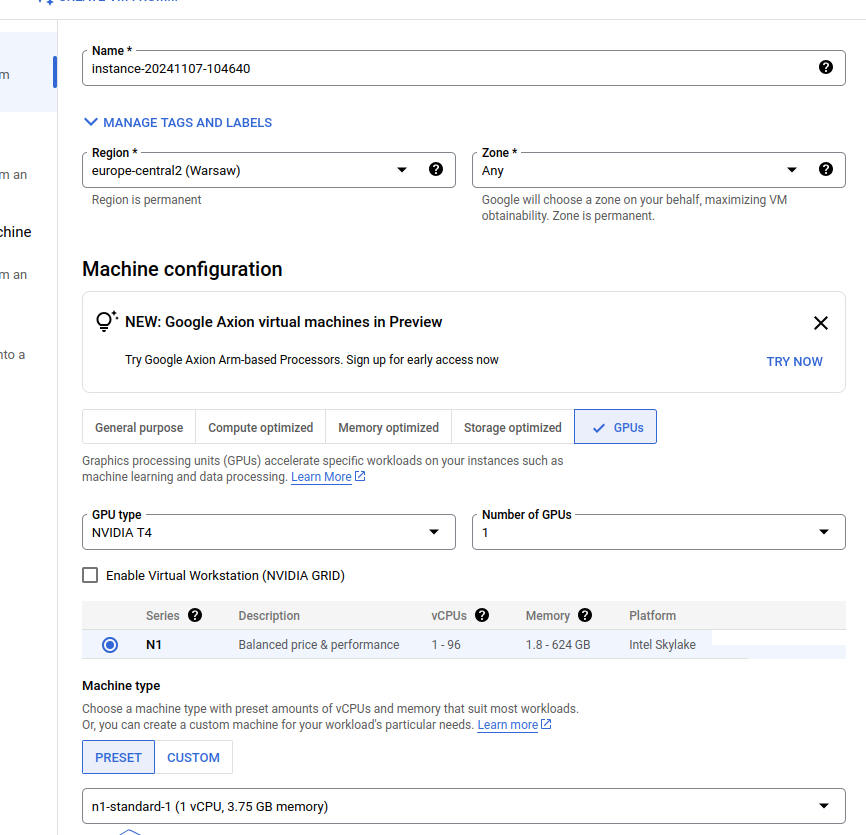
Task: Click the Name field help icon
Action: pos(825,67)
